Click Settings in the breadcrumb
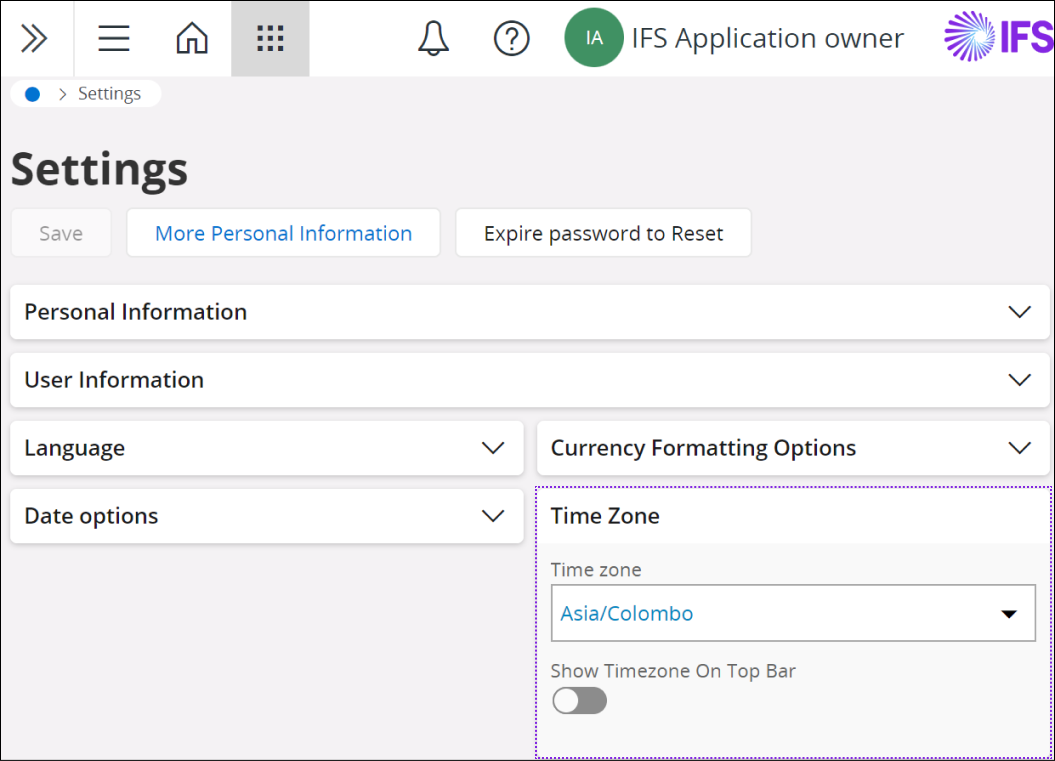The height and width of the screenshot is (761, 1055). coord(109,93)
